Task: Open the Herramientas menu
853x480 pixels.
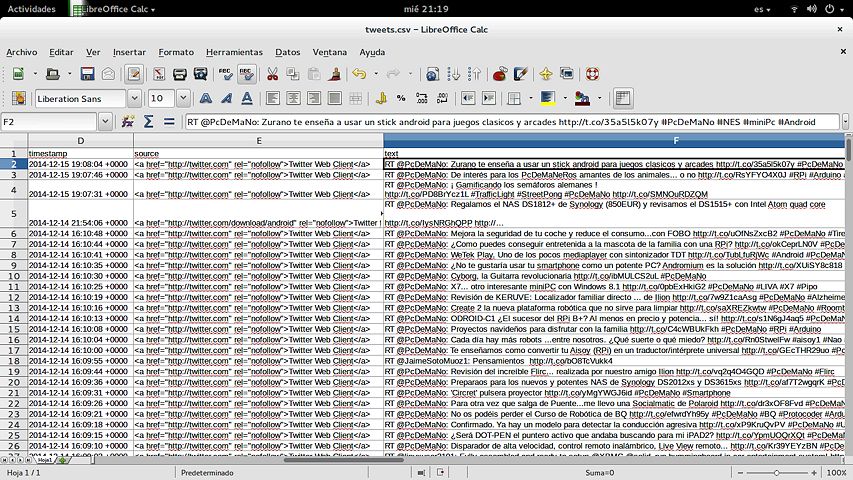Action: click(234, 52)
